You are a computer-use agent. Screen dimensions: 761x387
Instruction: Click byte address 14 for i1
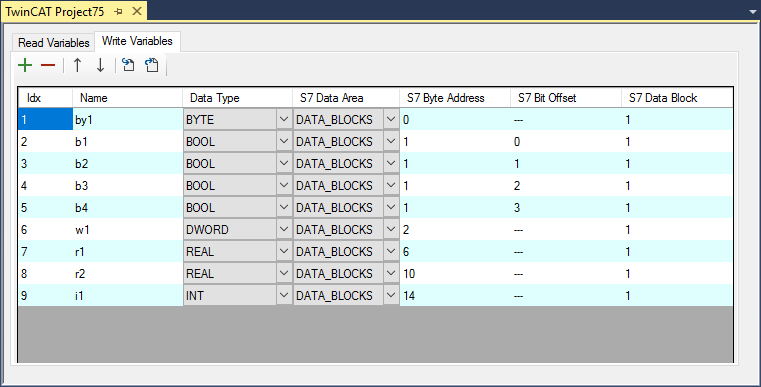455,295
